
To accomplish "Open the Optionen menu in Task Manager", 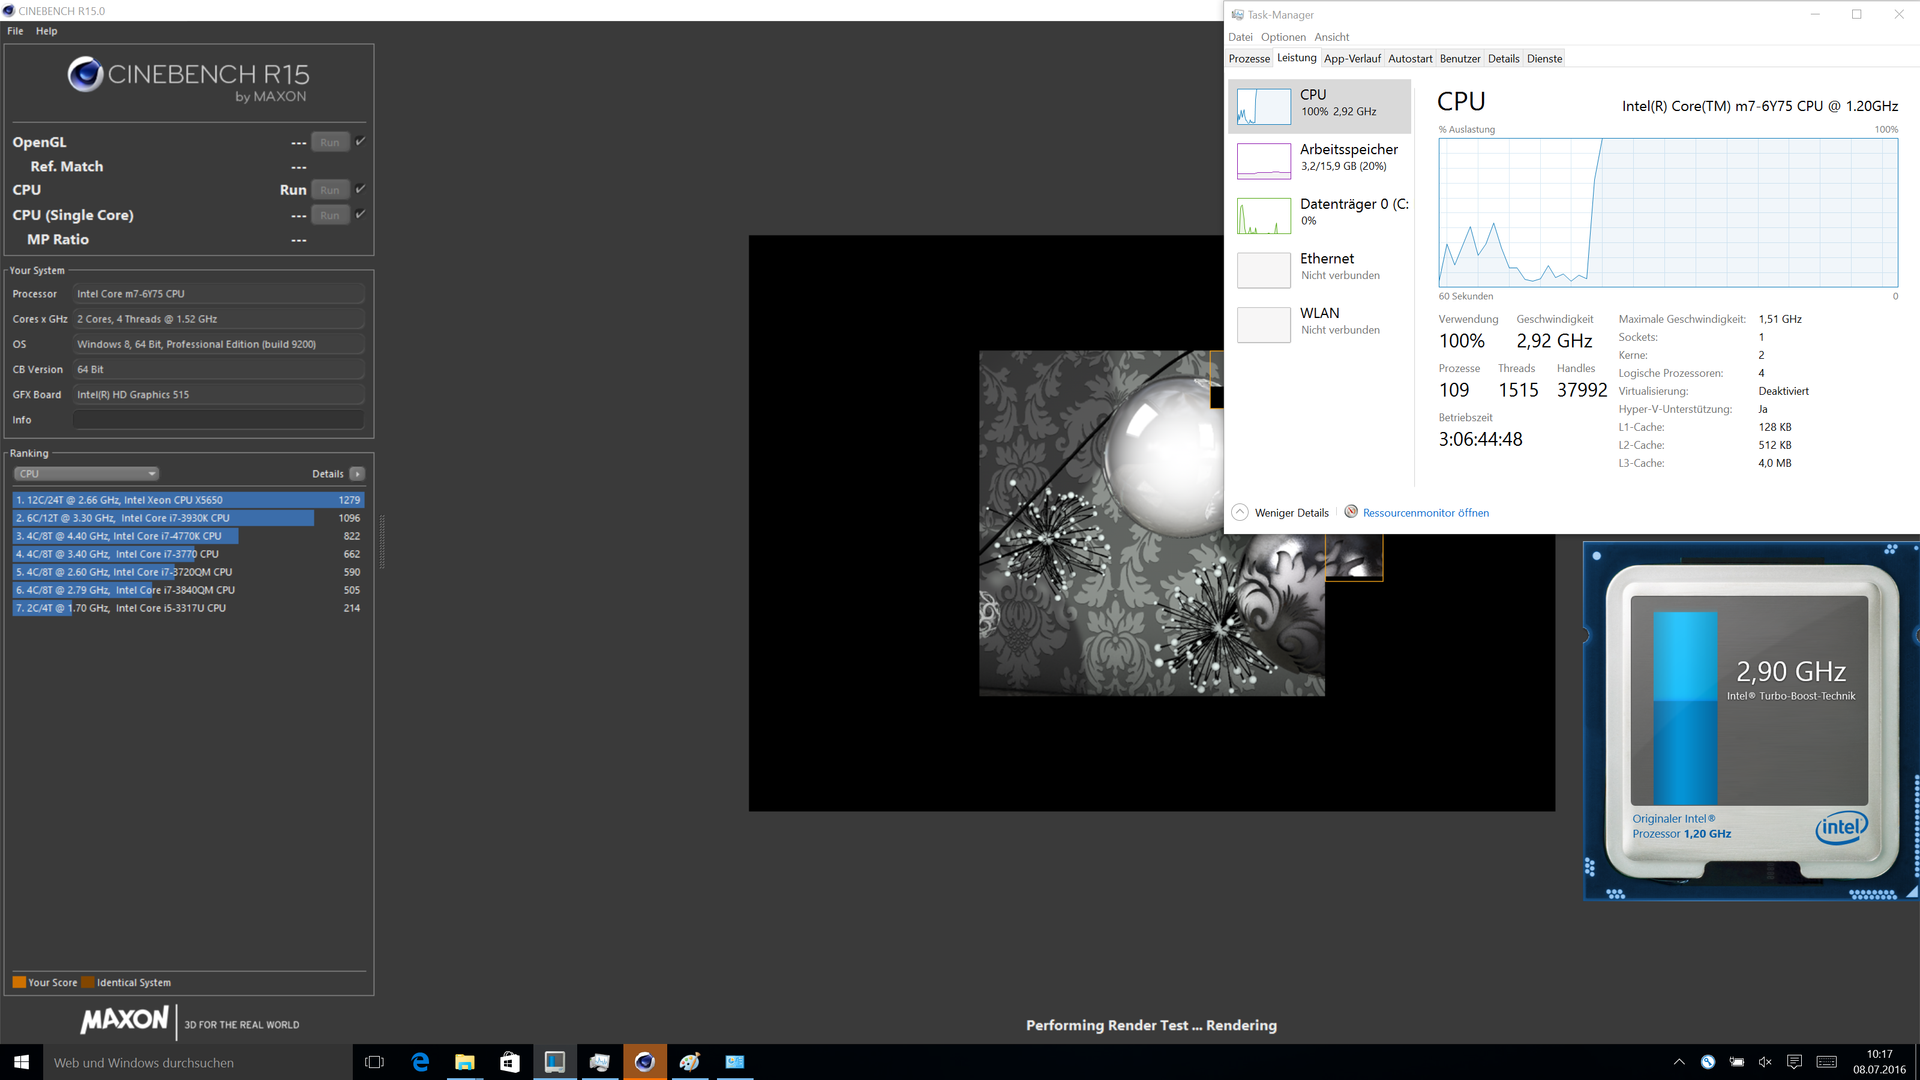I will pos(1283,37).
